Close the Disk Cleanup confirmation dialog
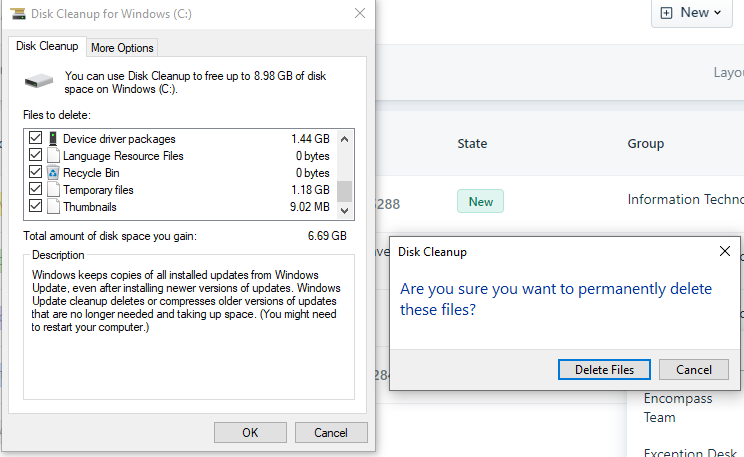The image size is (744, 457). pos(725,251)
